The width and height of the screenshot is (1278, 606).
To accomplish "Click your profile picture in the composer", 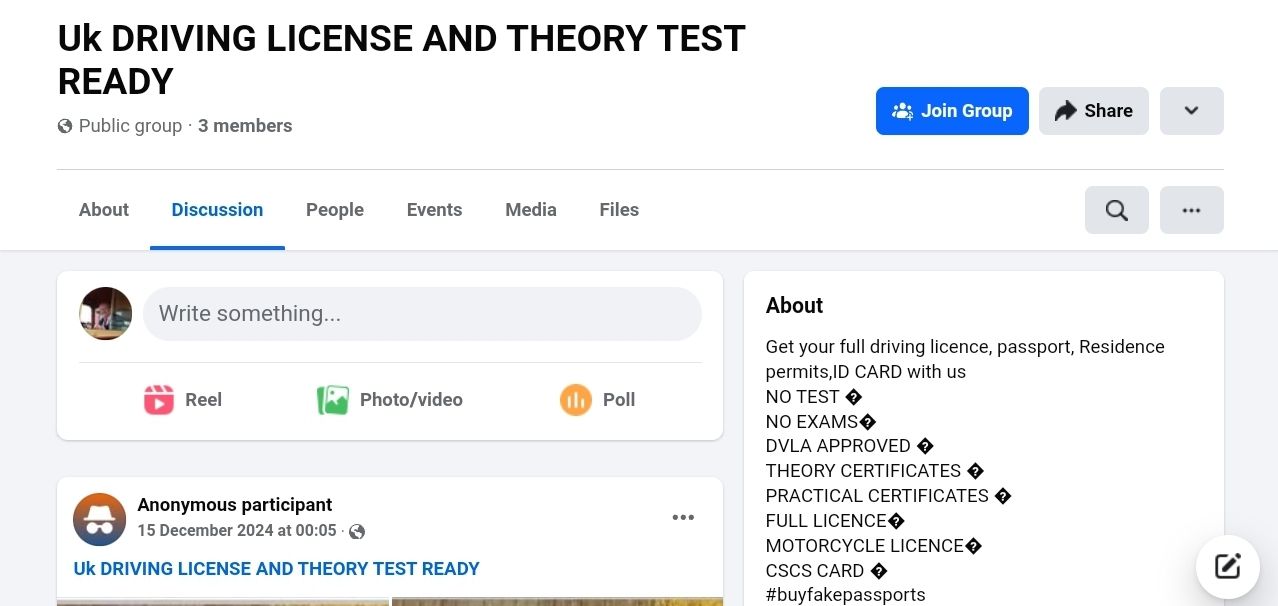I will tap(106, 314).
